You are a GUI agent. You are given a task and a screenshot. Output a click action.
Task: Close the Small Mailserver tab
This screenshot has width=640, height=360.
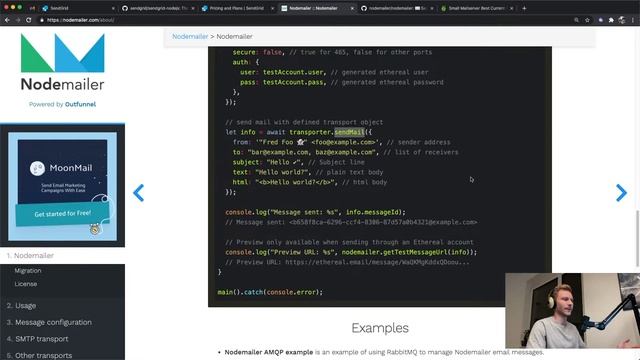[511, 8]
